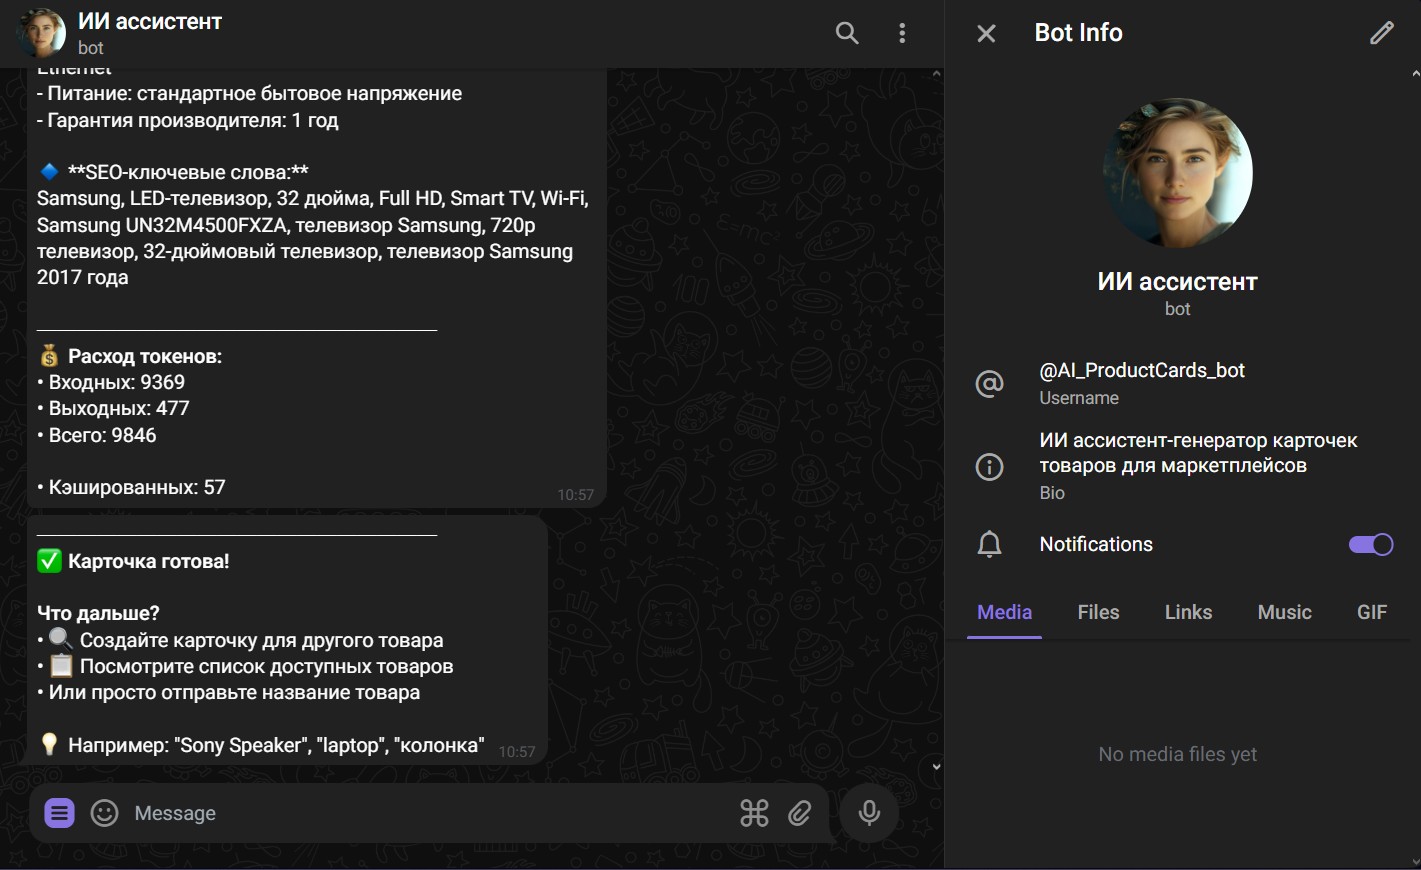1421x870 pixels.
Task: Click the "SEO-ключевые слова" heading
Action: pyautogui.click(x=188, y=172)
